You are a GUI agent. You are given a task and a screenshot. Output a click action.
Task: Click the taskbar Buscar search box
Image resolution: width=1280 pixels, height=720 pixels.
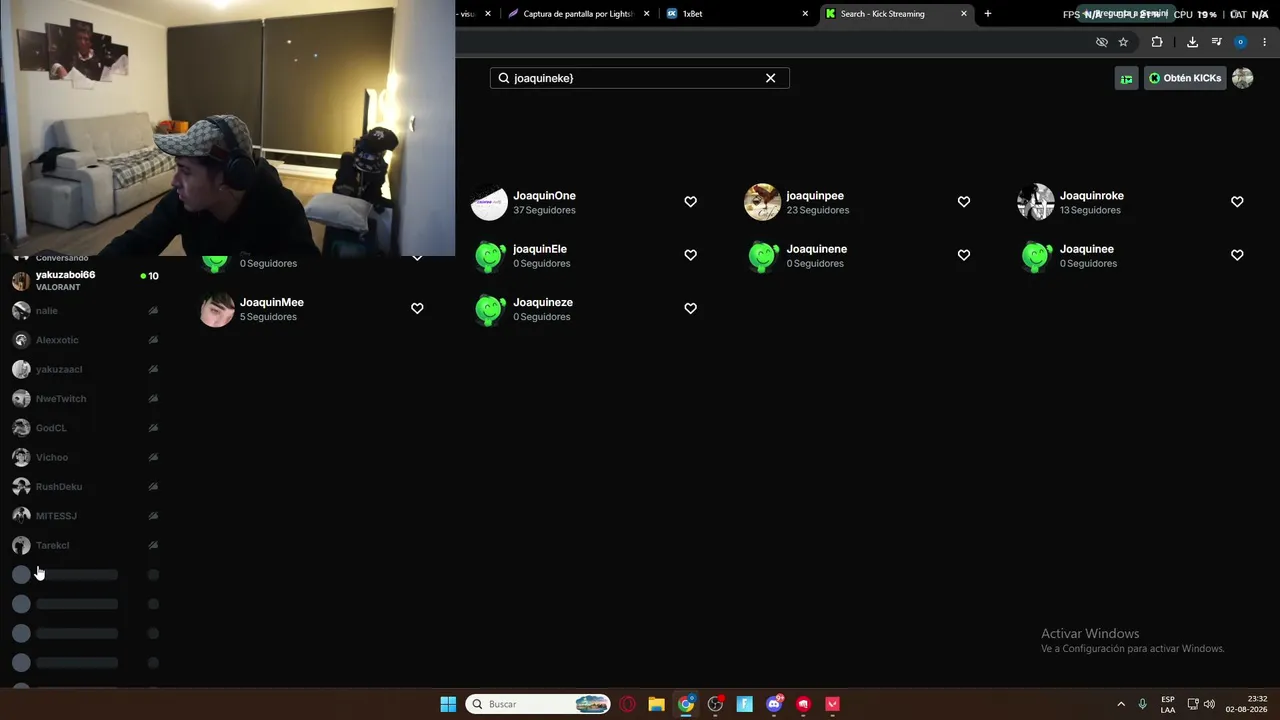coord(538,704)
